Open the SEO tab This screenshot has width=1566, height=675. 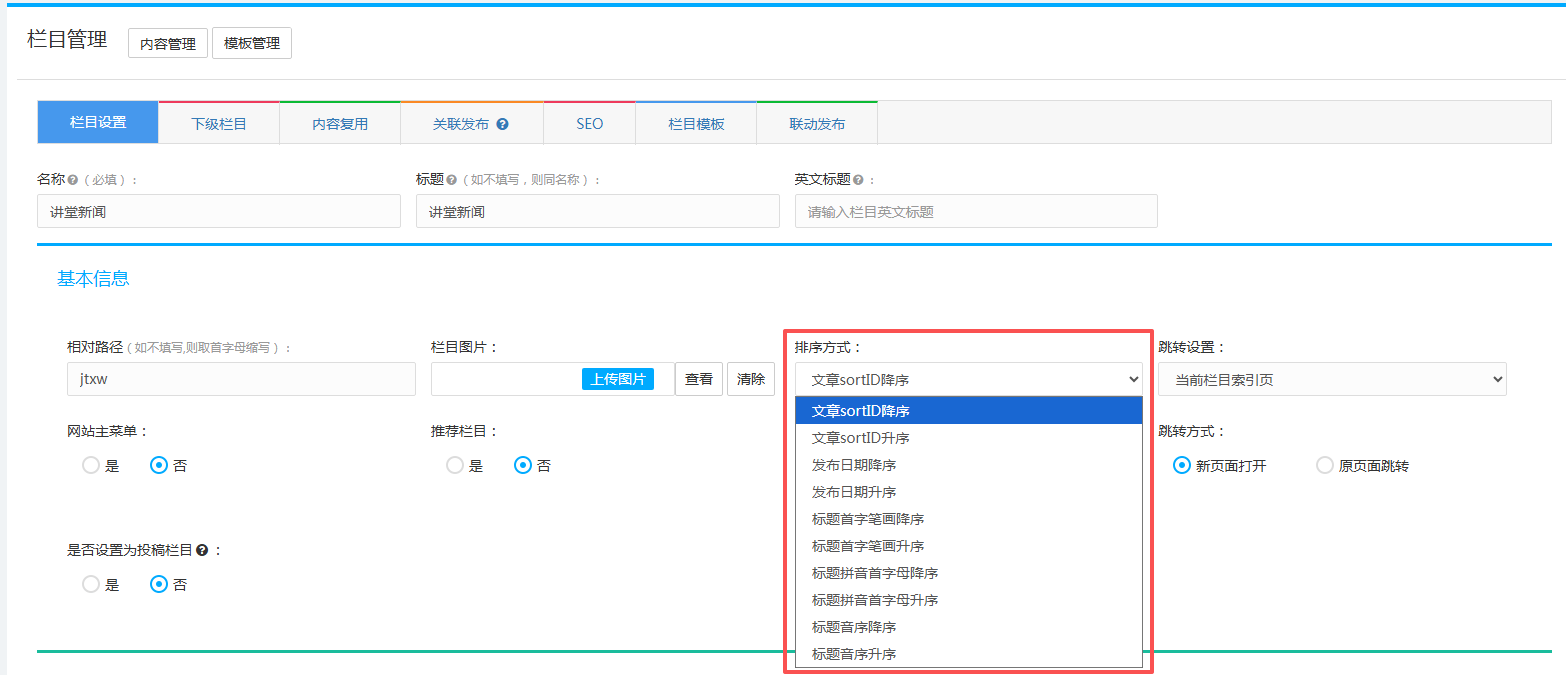pyautogui.click(x=589, y=124)
